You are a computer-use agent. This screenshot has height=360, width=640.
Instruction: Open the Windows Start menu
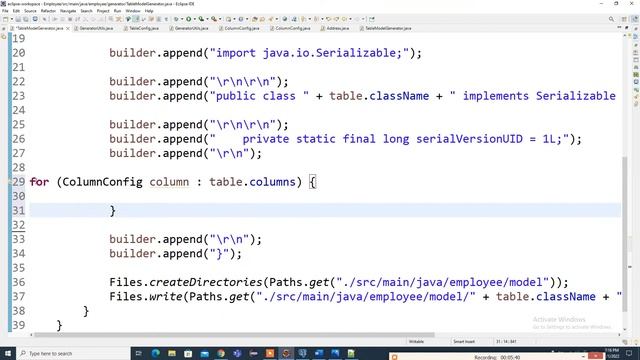click(x=8, y=353)
